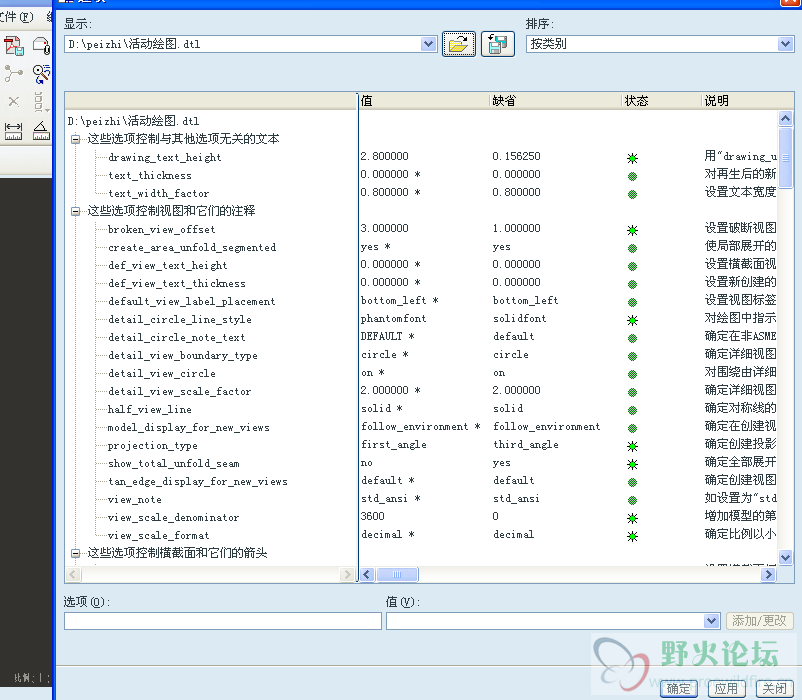This screenshot has height=700, width=802.
Task: Open the 值(V) value dropdown arrow
Action: coord(711,621)
